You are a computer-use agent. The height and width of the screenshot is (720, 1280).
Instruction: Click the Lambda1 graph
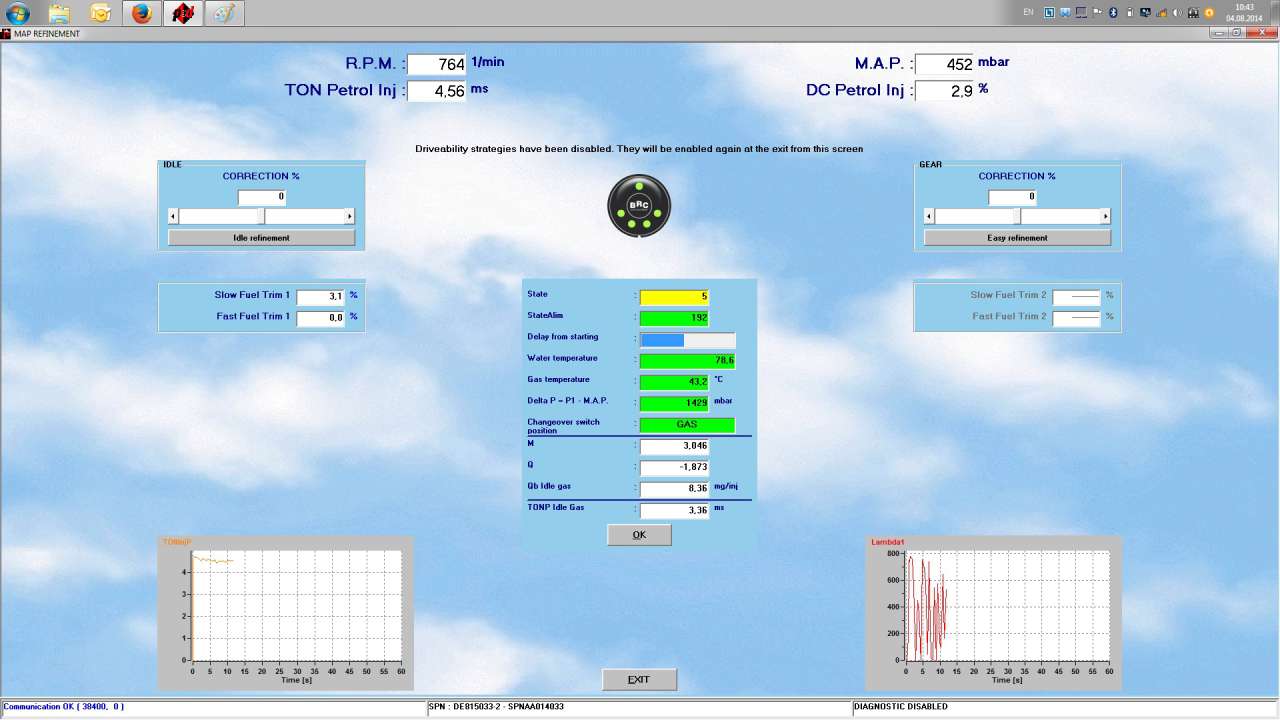[994, 612]
